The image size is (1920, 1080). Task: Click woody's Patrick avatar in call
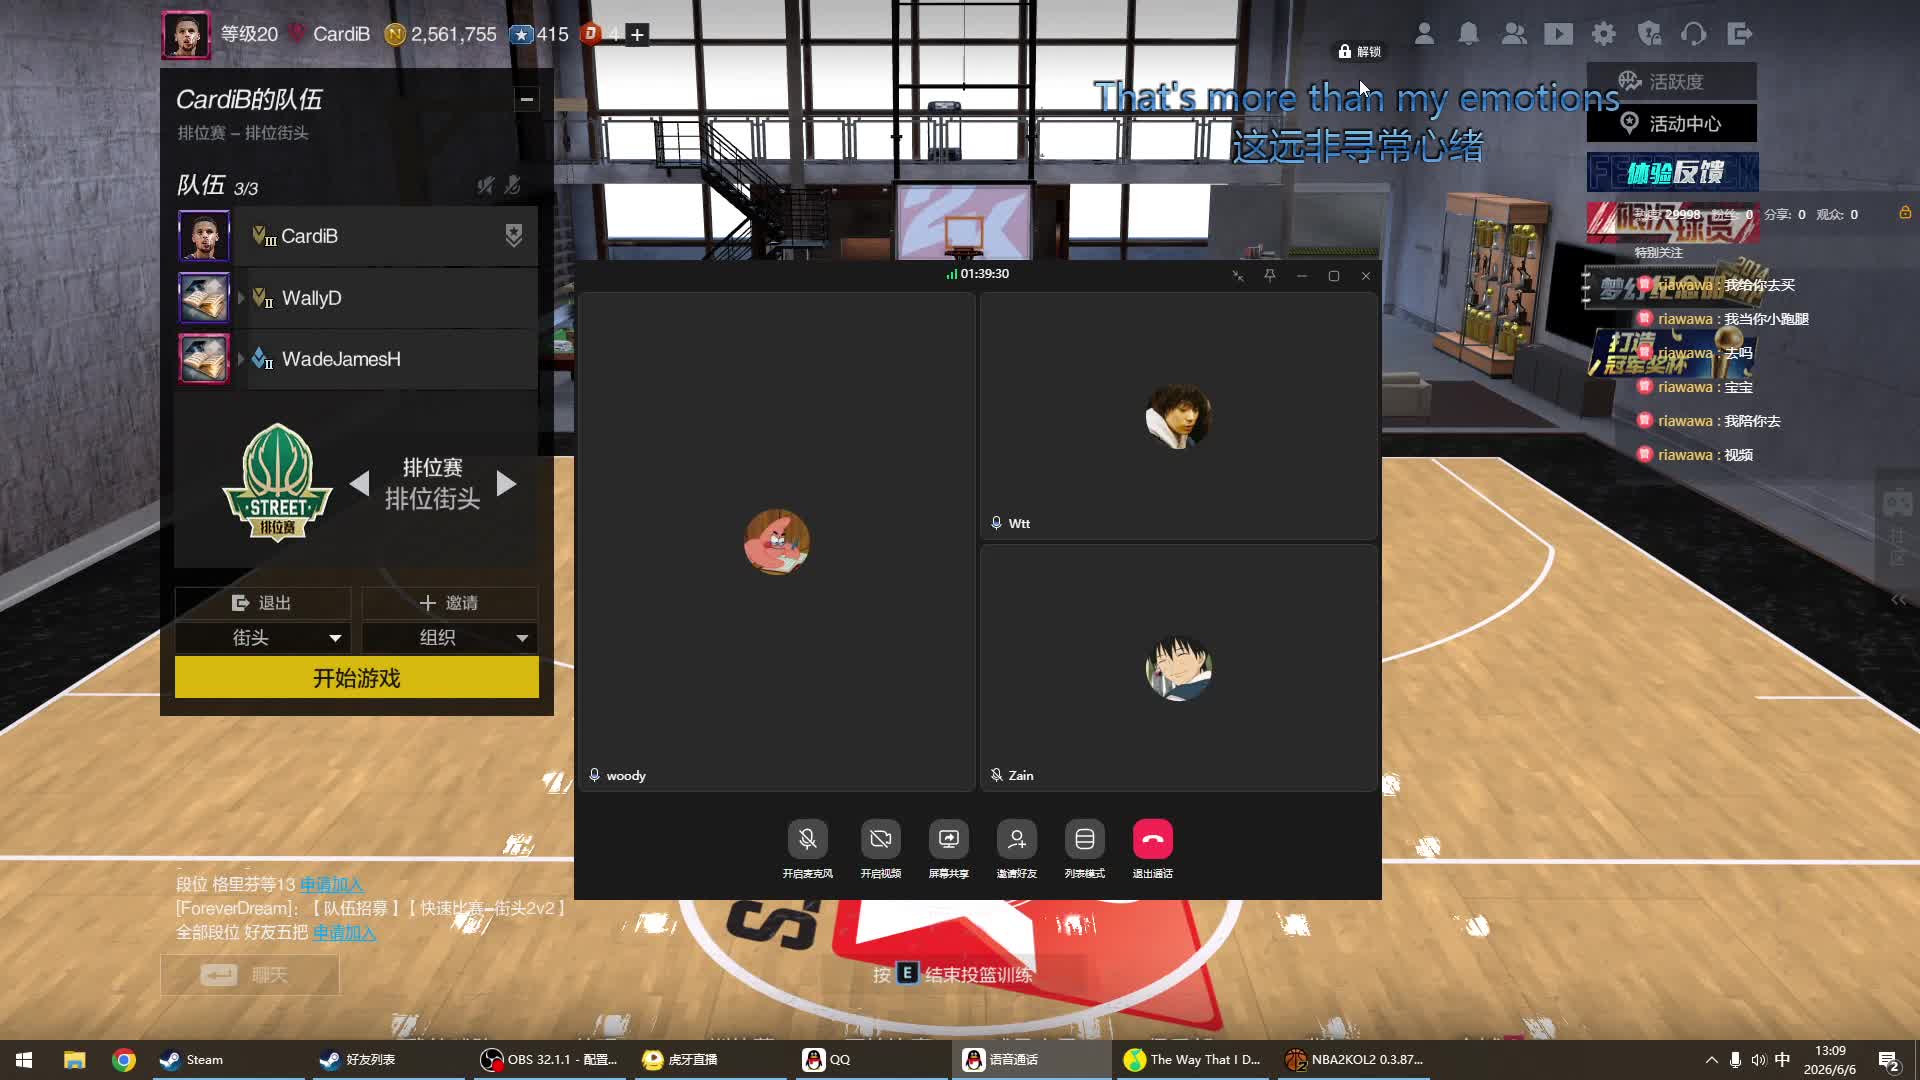[x=777, y=541]
